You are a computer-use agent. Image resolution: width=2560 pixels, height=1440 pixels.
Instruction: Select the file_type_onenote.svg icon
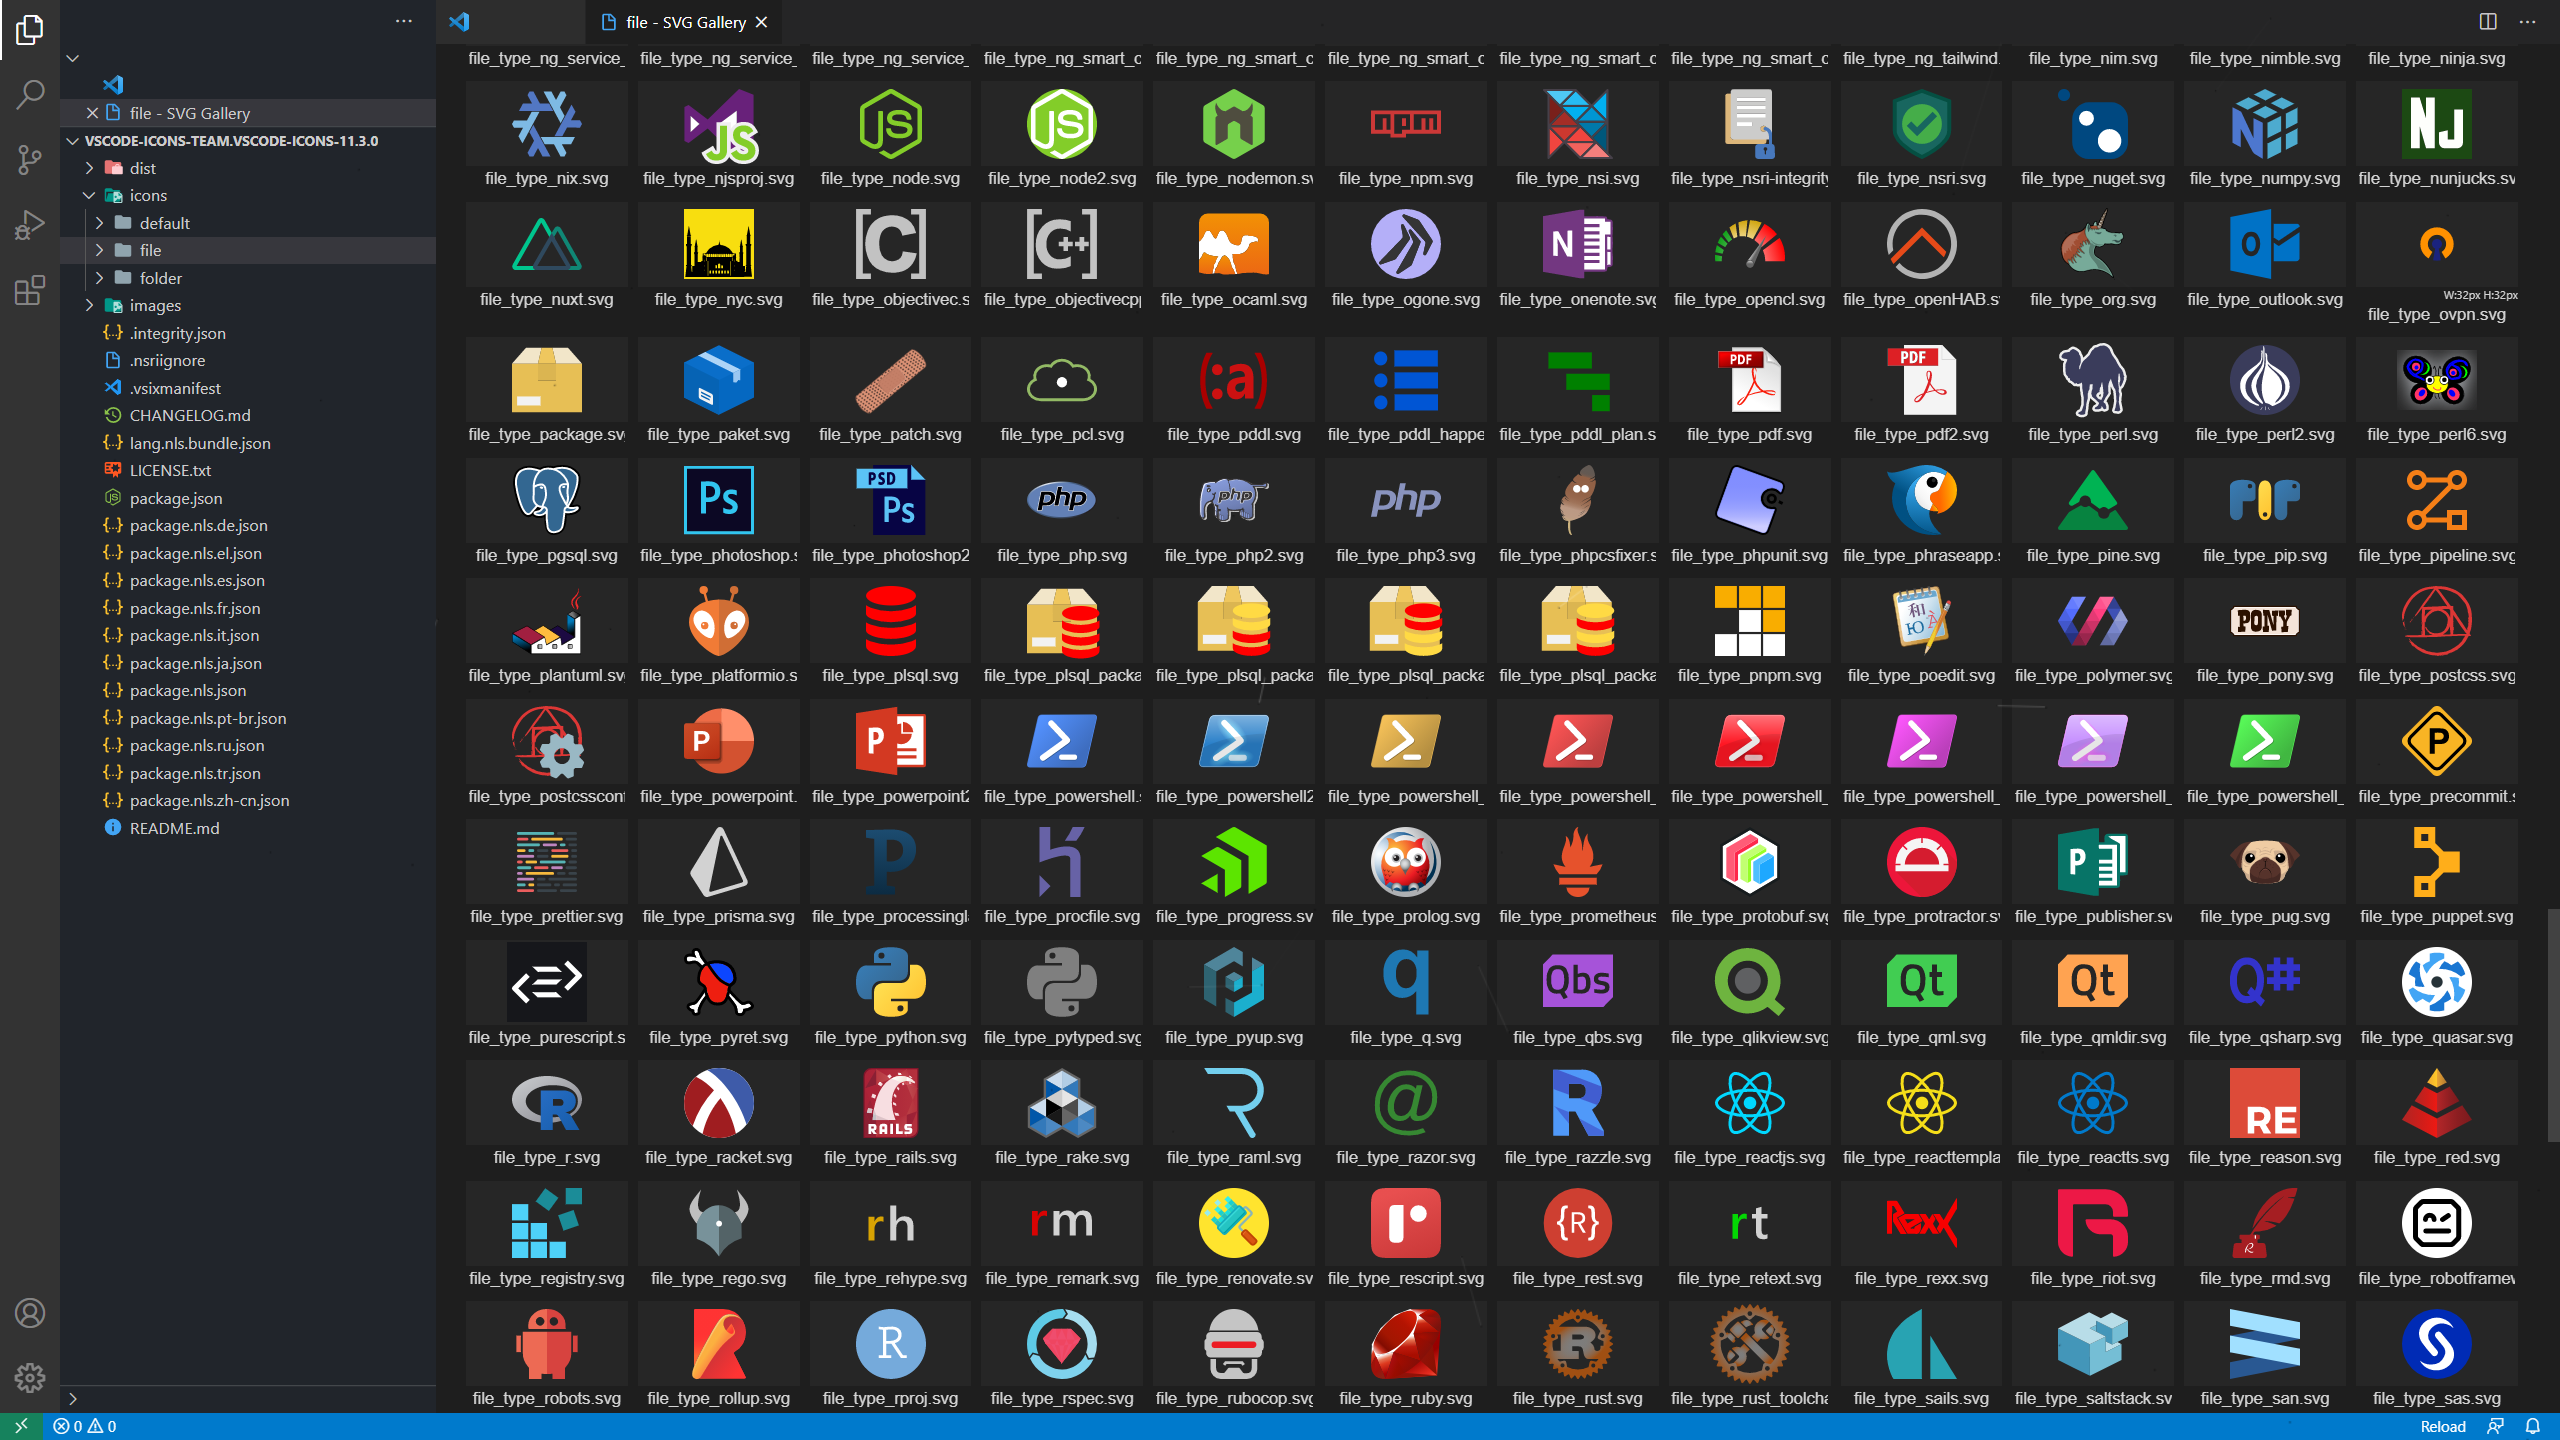pyautogui.click(x=1577, y=244)
